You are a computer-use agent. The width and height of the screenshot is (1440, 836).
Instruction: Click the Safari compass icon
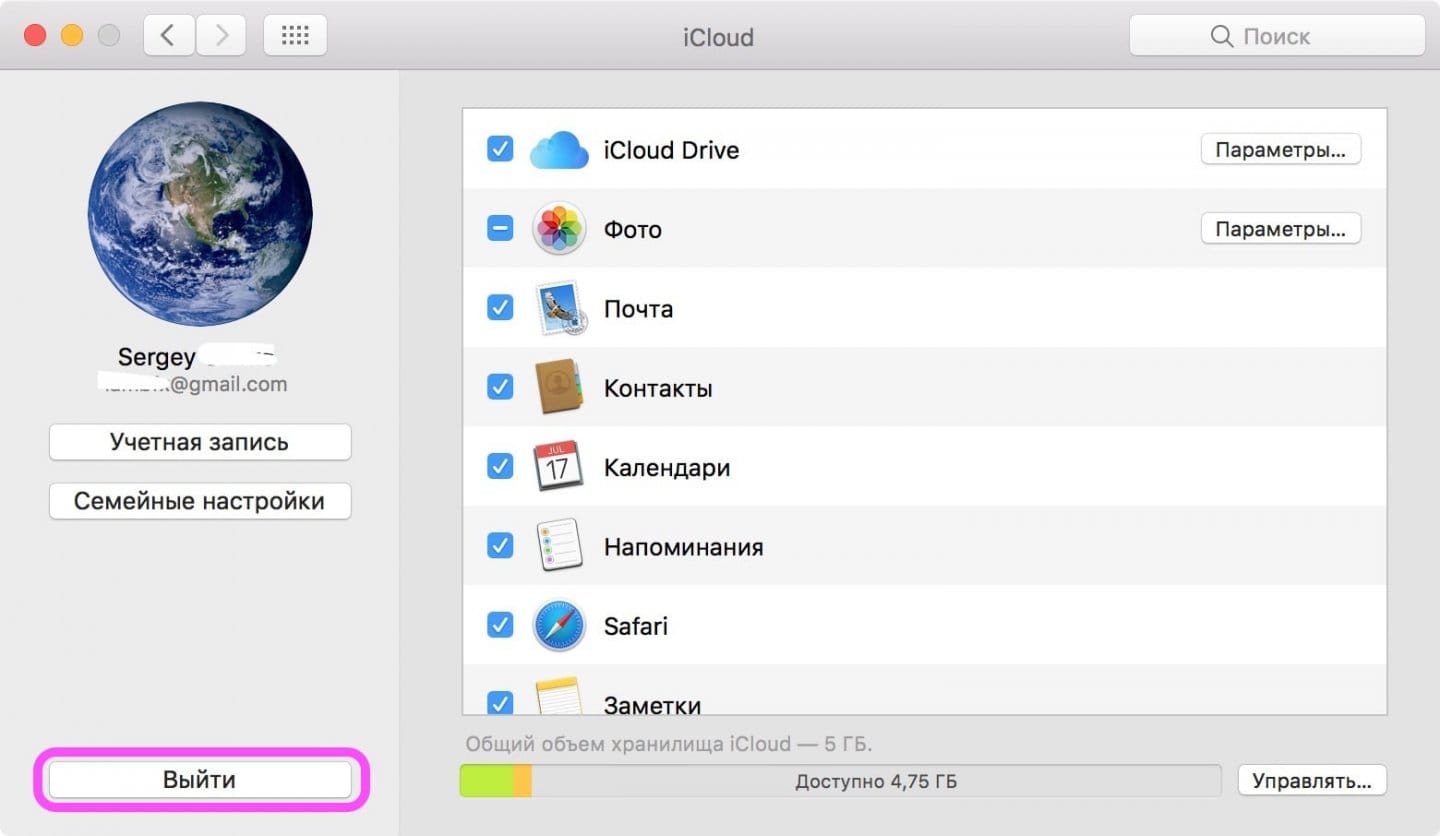tap(558, 625)
